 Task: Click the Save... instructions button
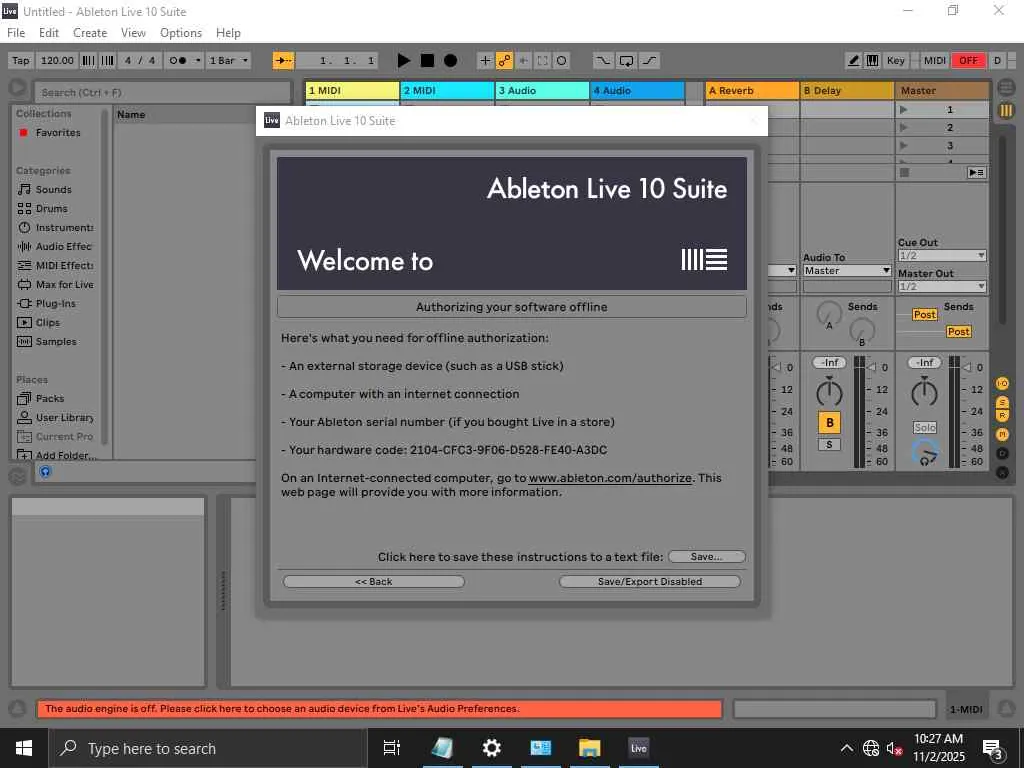click(x=707, y=556)
